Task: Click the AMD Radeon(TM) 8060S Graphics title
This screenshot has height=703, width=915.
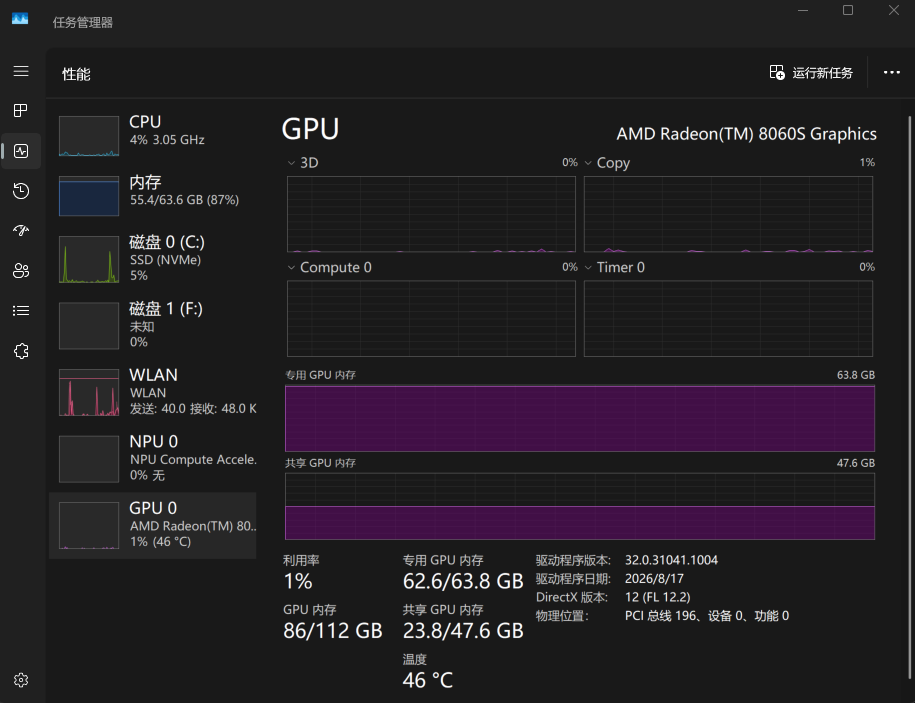Action: tap(746, 134)
